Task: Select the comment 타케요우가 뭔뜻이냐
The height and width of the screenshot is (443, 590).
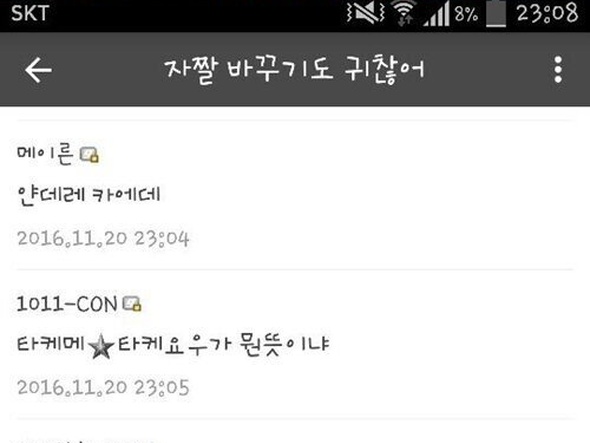Action: 224,344
